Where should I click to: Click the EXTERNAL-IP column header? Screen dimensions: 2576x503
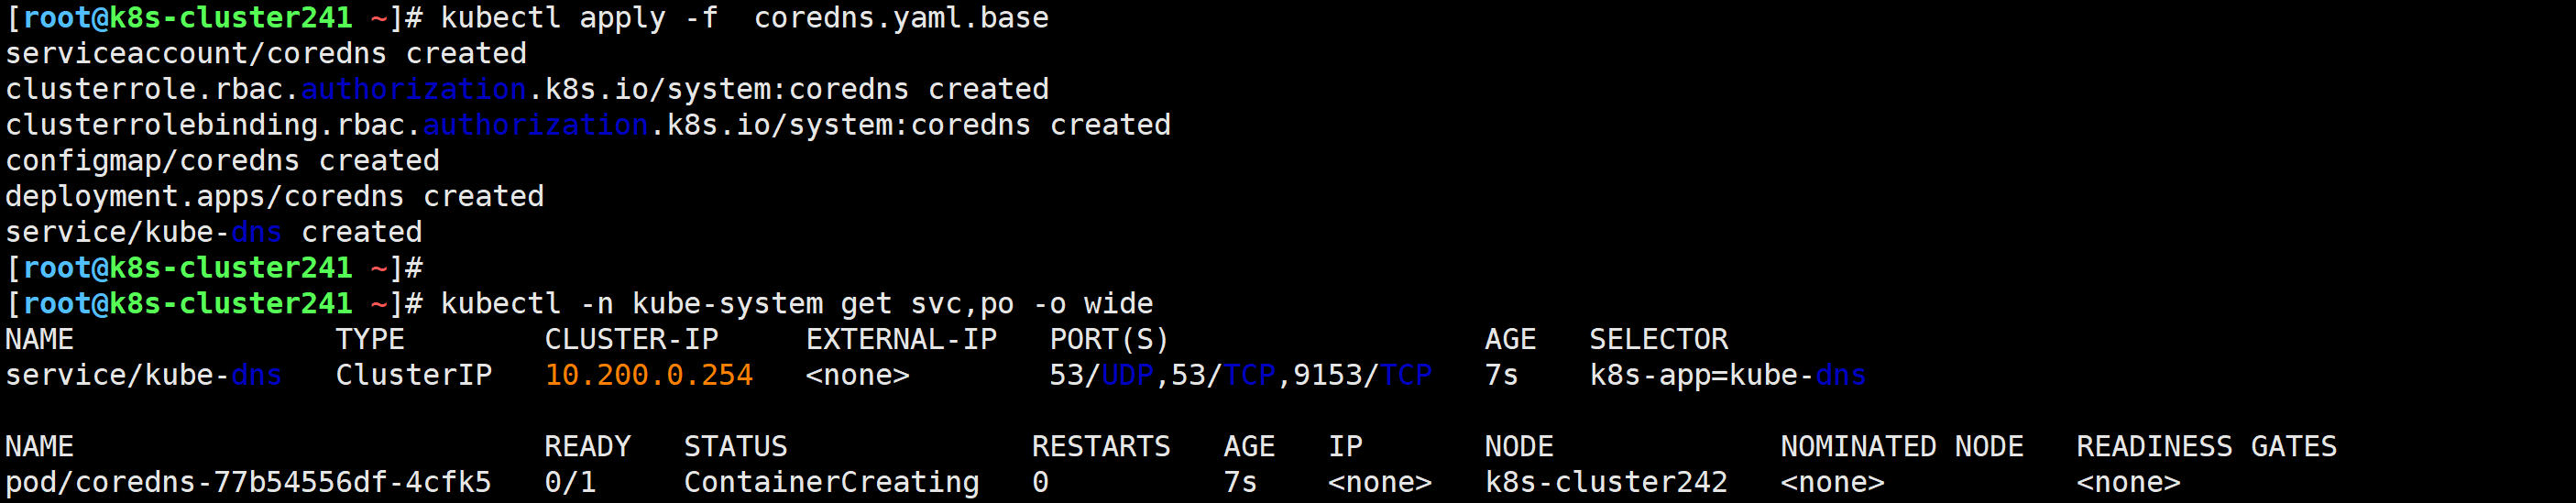(901, 339)
